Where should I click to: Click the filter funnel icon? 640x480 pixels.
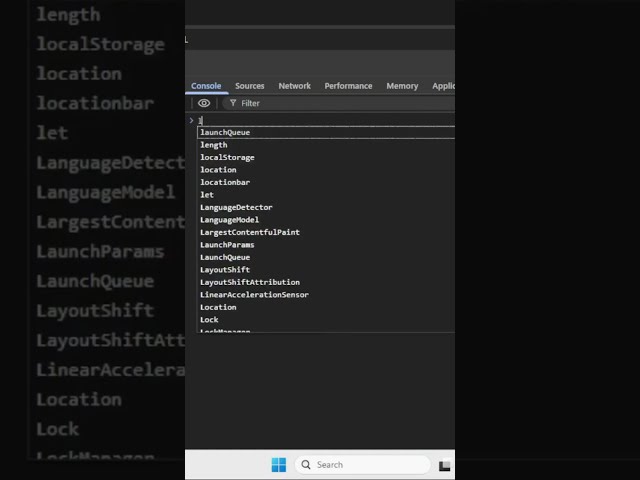click(233, 103)
